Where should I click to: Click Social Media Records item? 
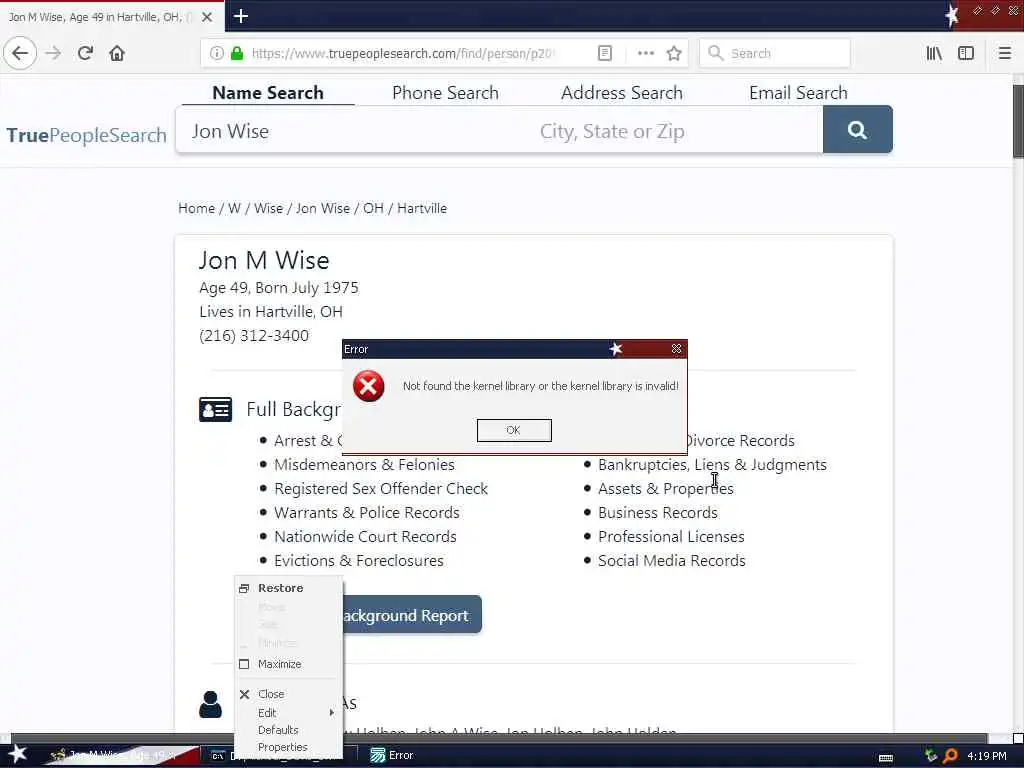671,560
